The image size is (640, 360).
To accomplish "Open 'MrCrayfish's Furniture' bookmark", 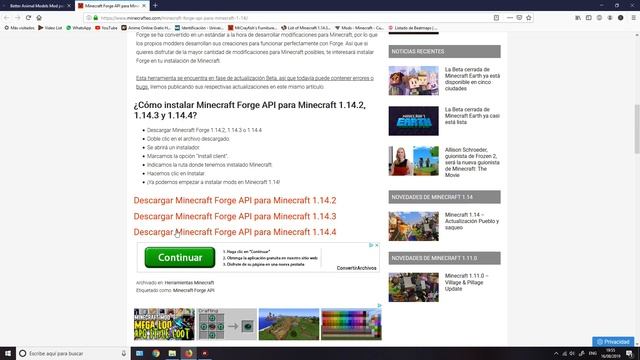I will point(252,28).
